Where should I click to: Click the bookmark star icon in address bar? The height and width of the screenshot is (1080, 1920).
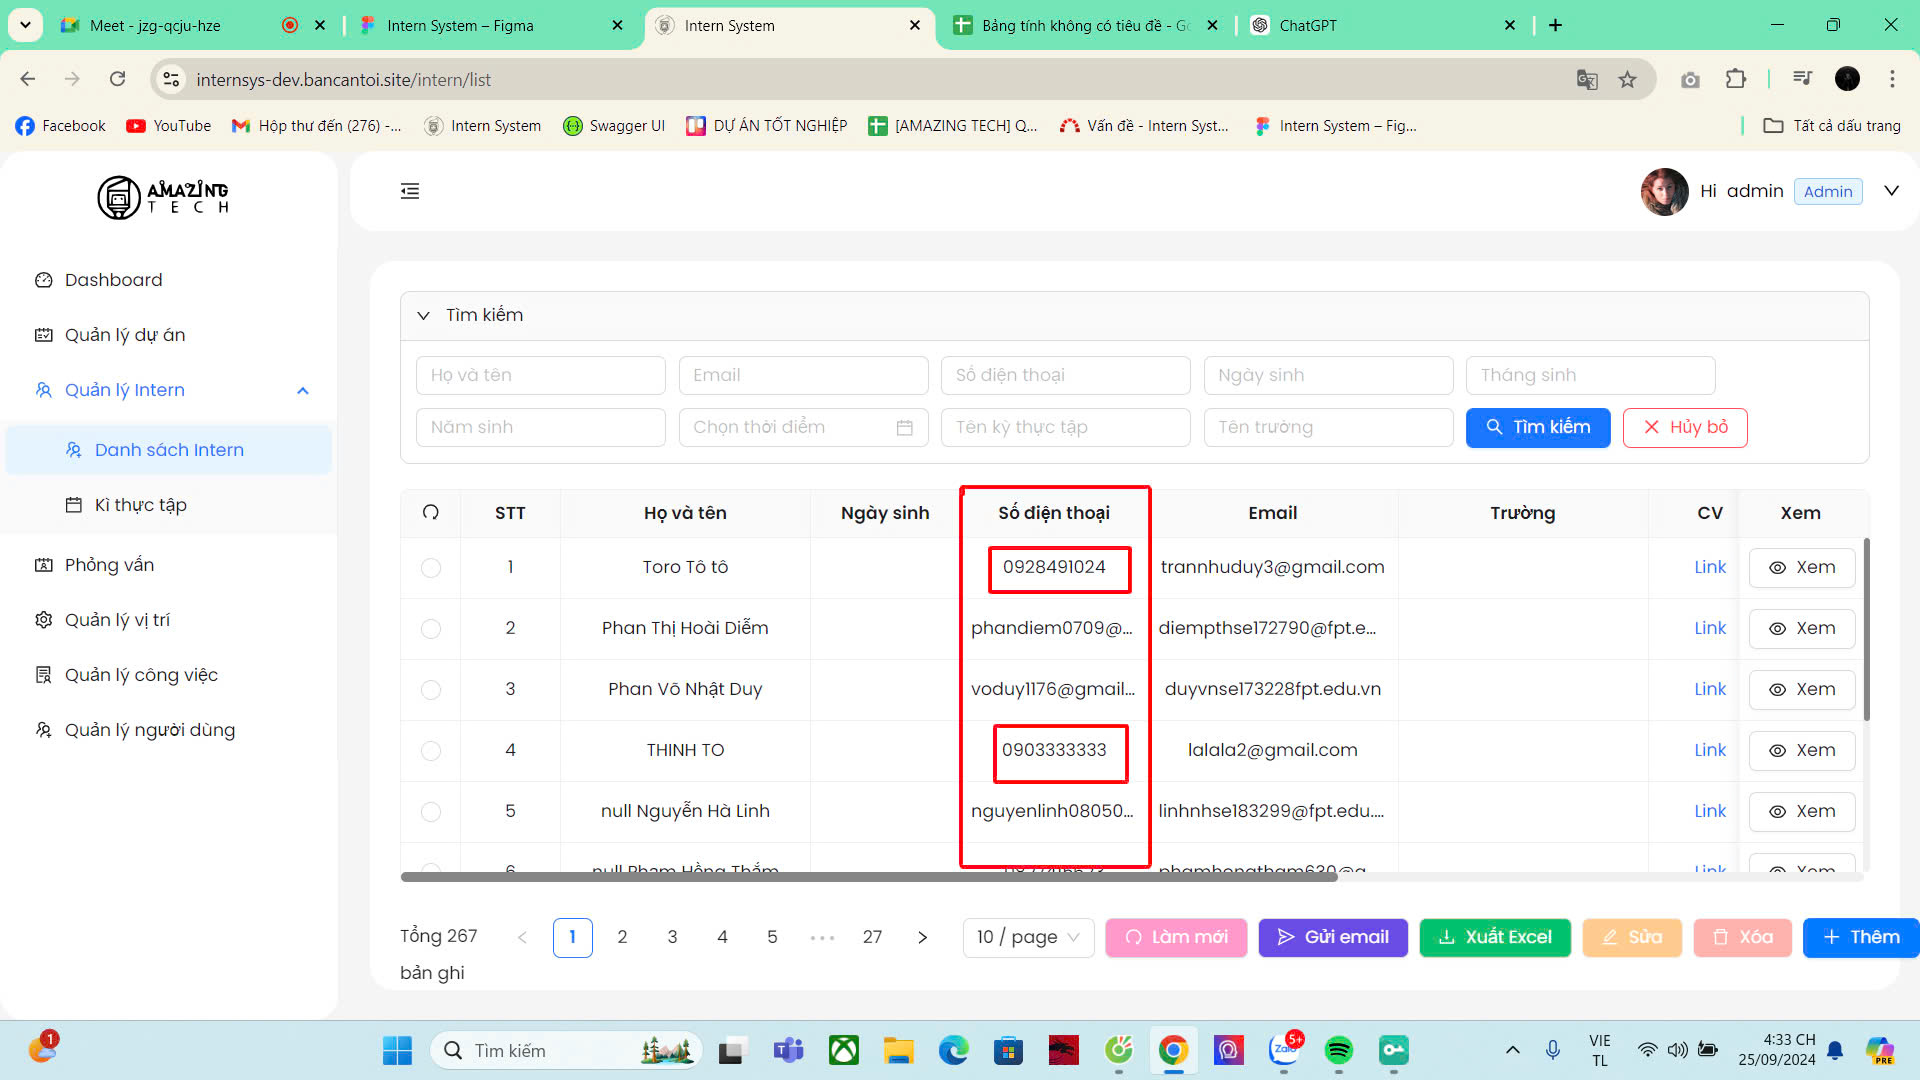click(1628, 80)
